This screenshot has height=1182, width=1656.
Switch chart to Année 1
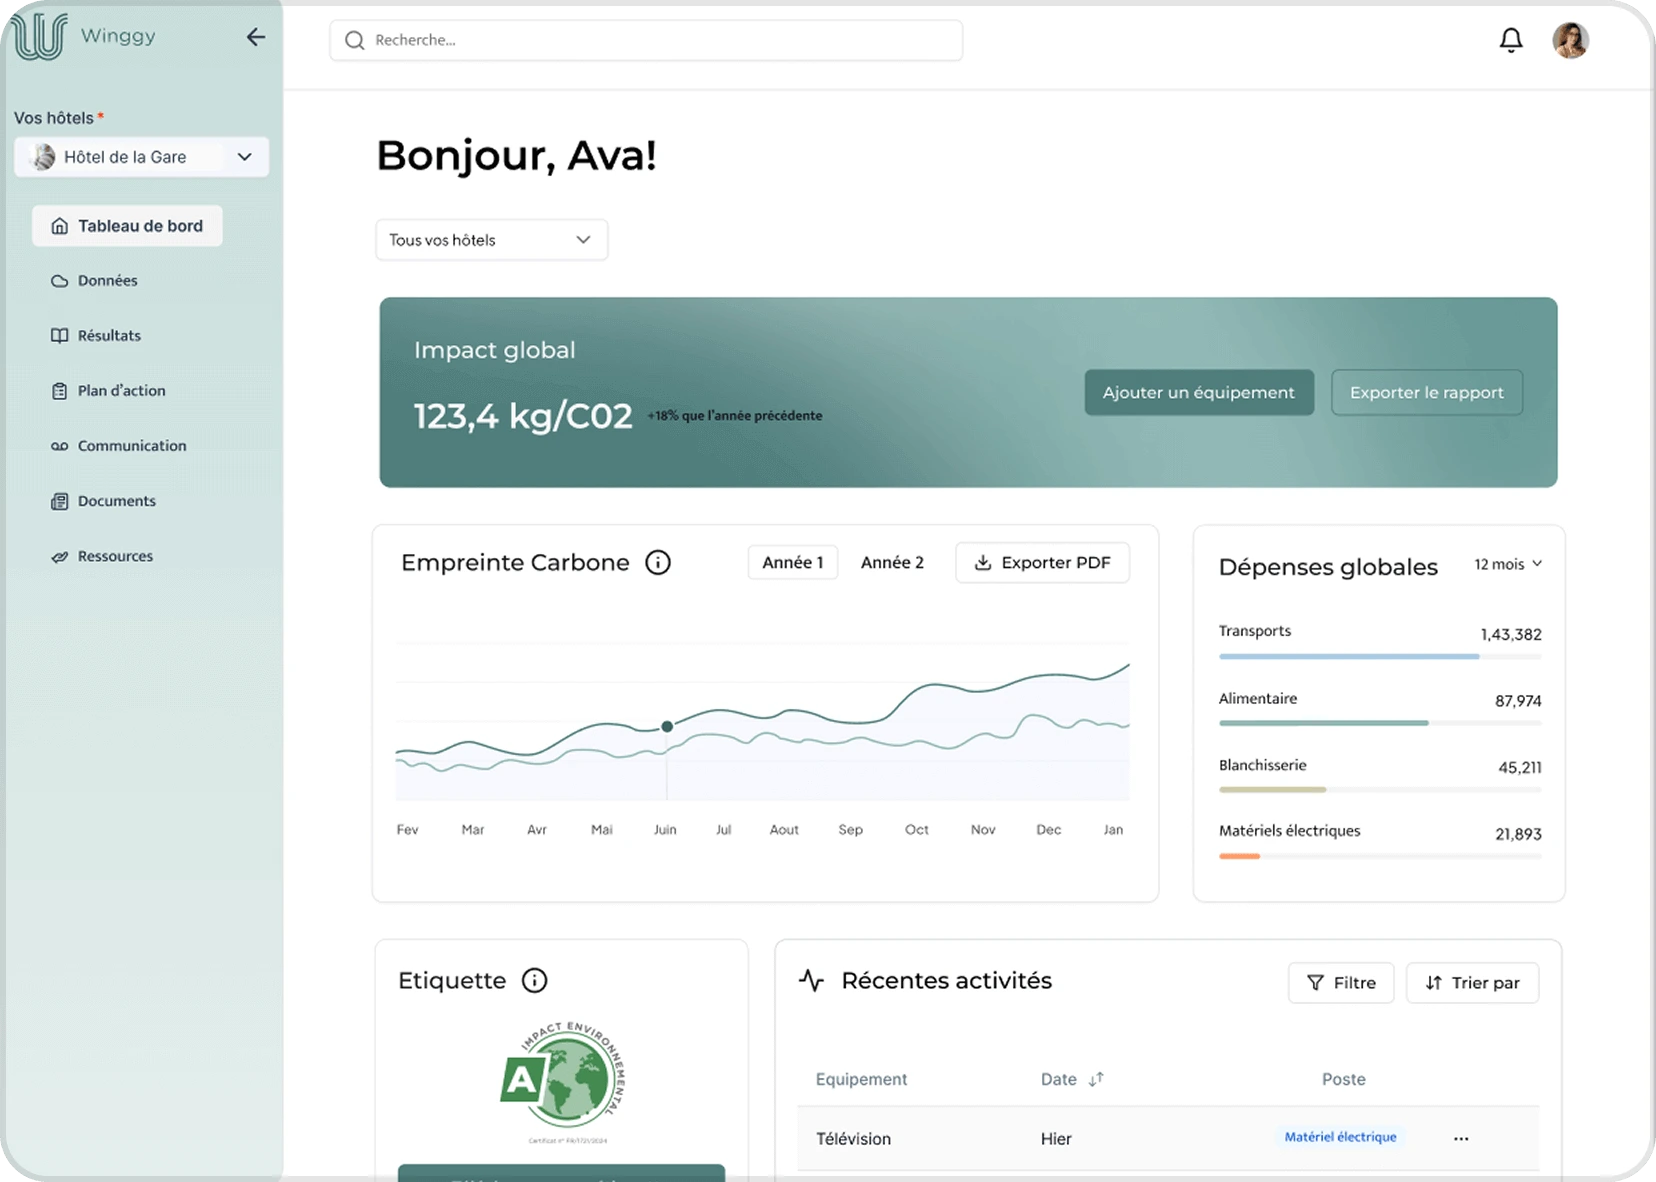[792, 563]
